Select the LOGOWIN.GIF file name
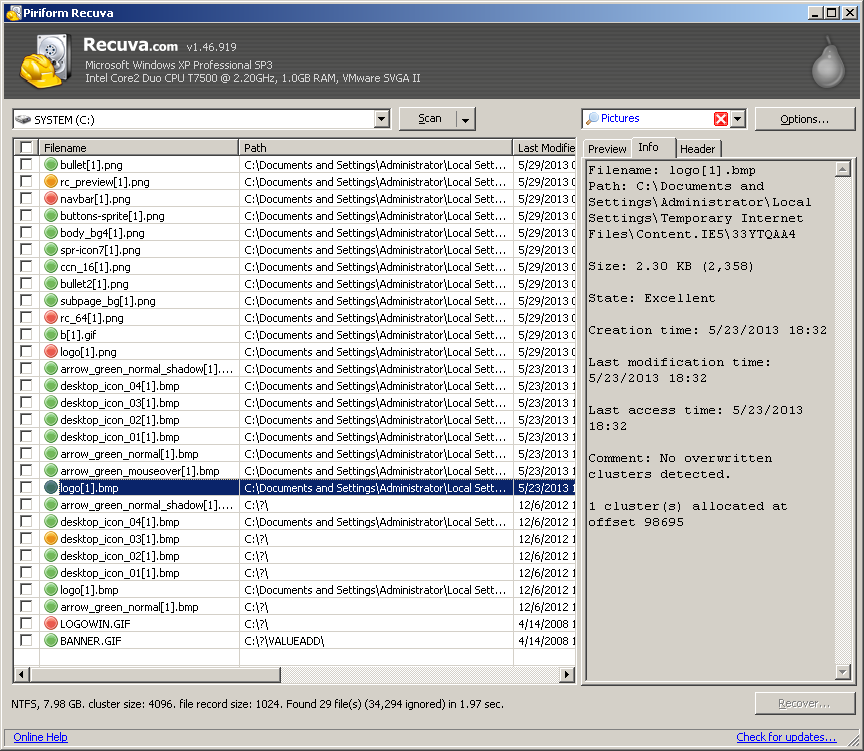Image resolution: width=864 pixels, height=751 pixels. (95, 624)
